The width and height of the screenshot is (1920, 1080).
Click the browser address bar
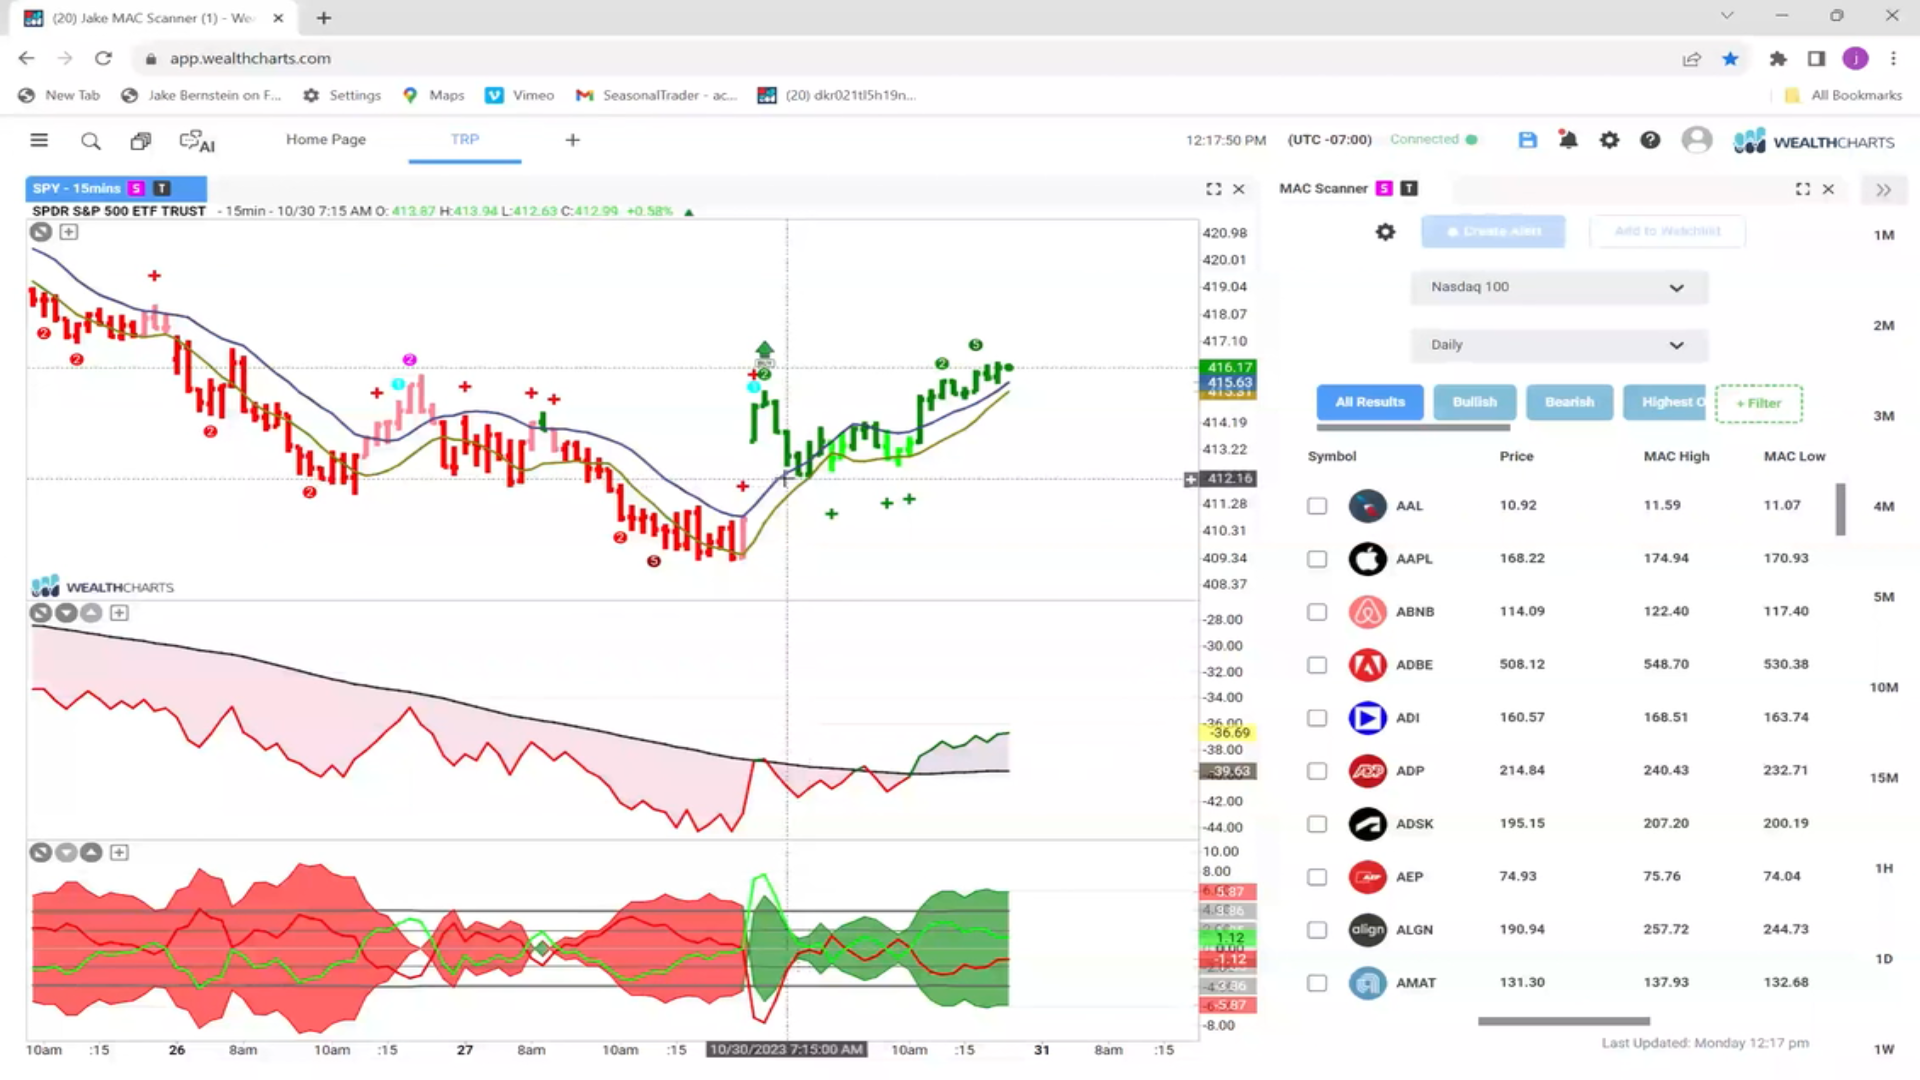pos(900,59)
